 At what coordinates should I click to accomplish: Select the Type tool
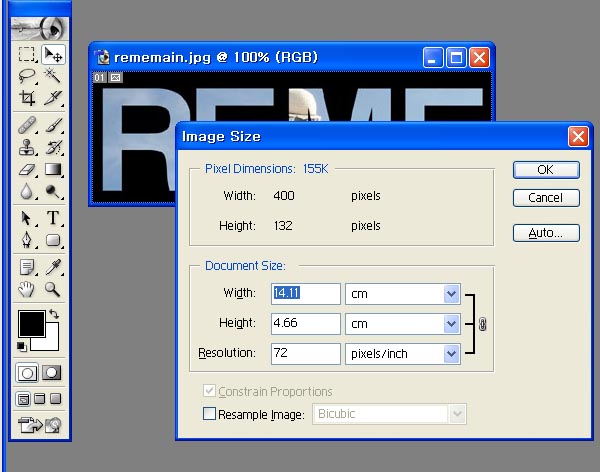click(x=53, y=218)
